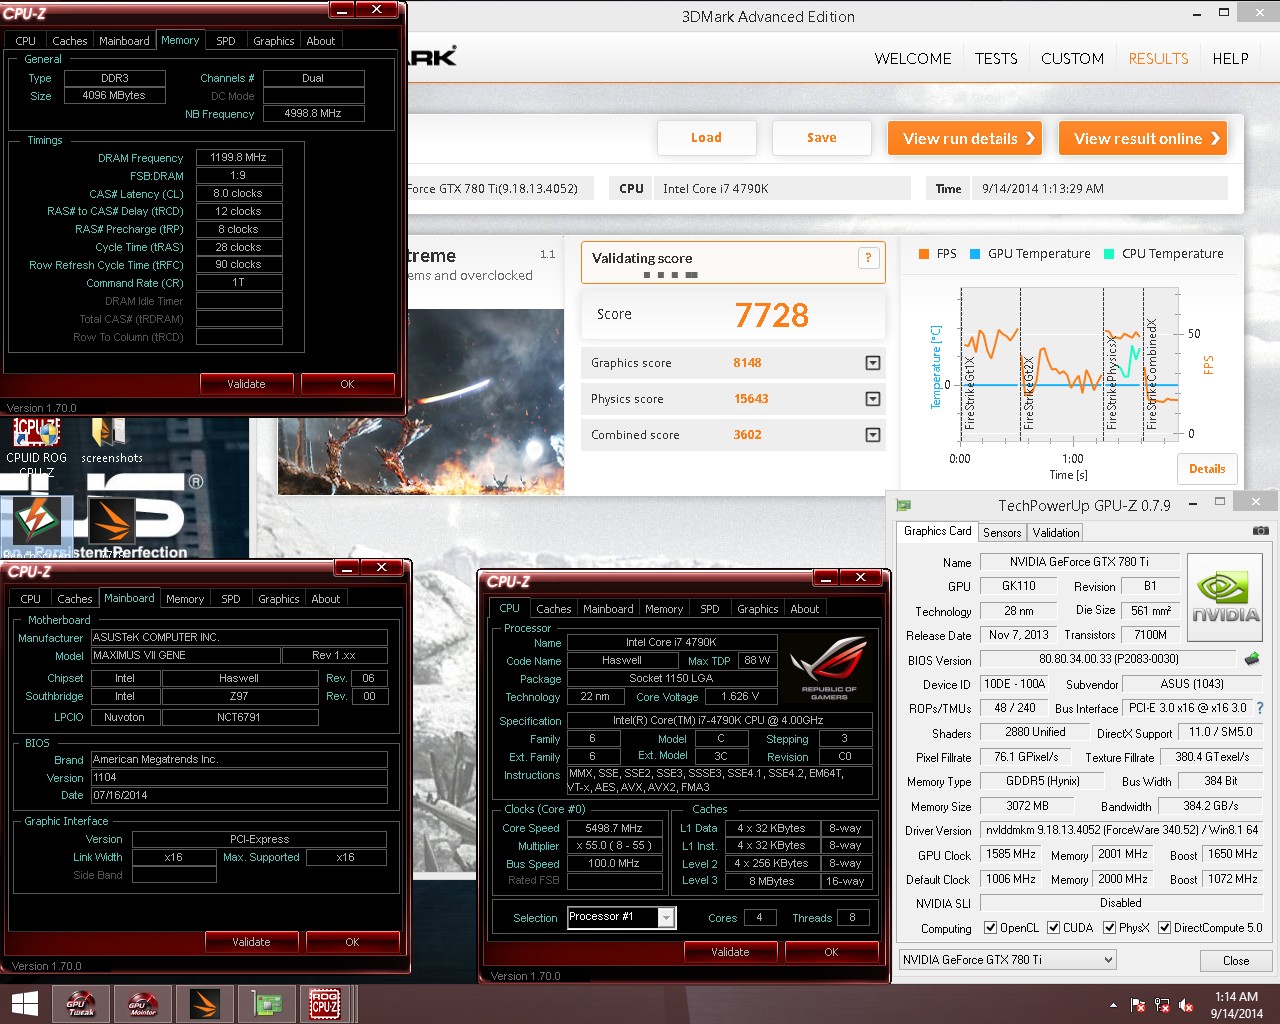The image size is (1280, 1024).
Task: Click the Bus Interface question mark in GPU-Z
Action: [1260, 708]
